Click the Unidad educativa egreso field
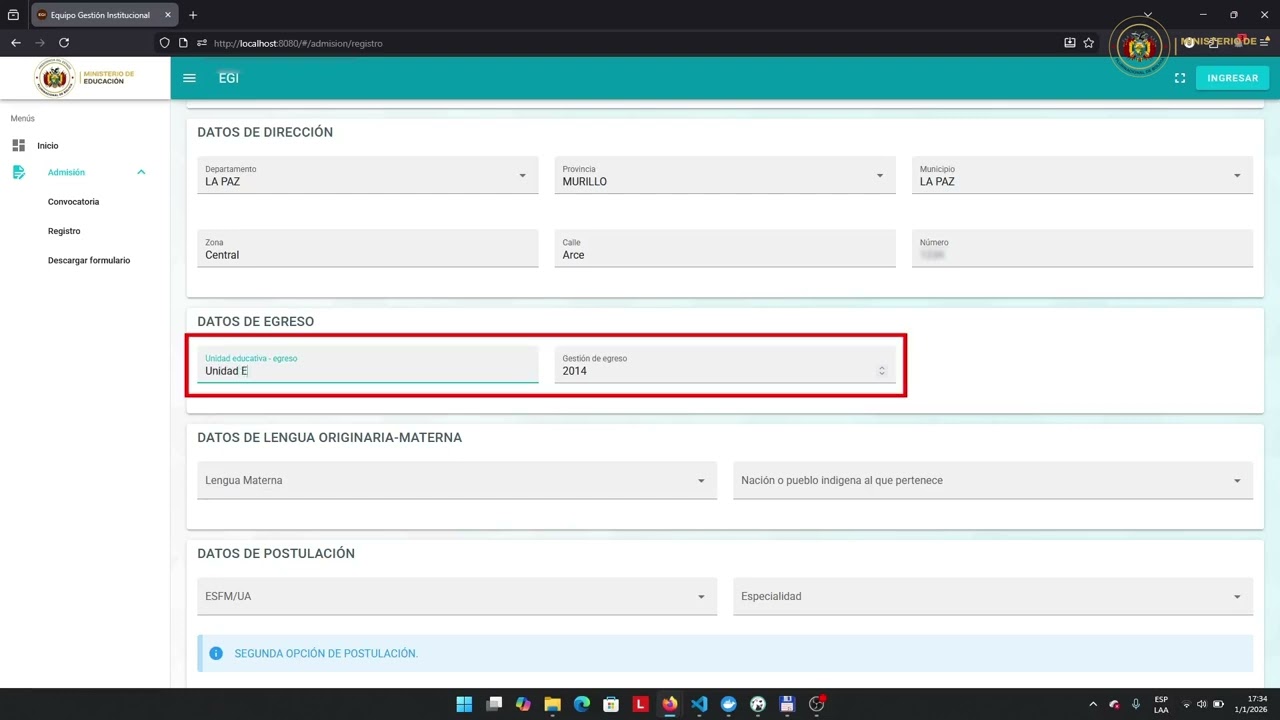 (367, 365)
